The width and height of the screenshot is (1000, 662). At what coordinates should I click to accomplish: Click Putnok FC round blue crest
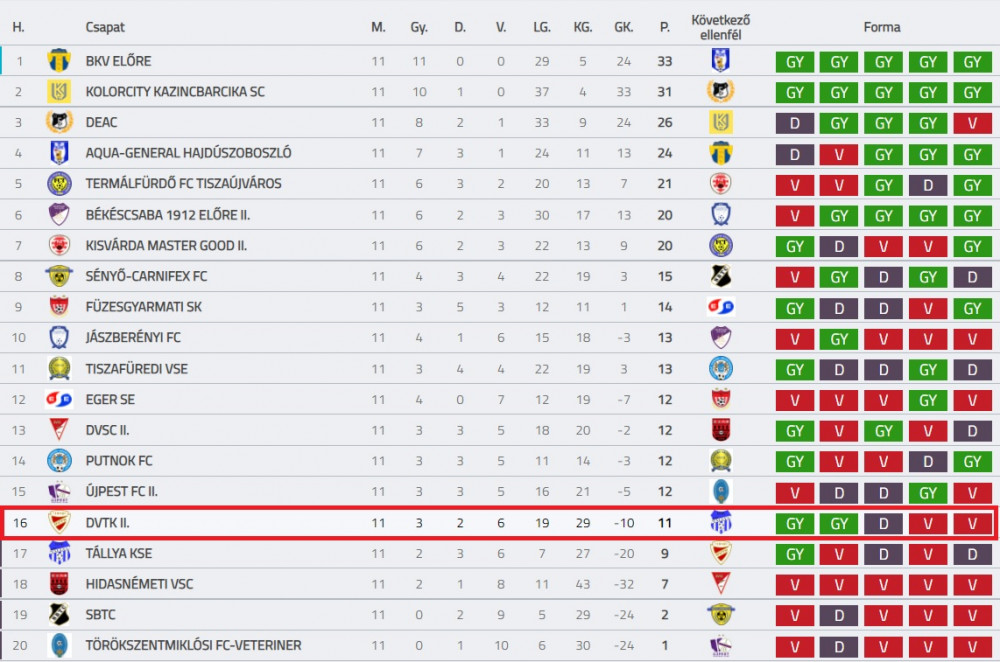tap(59, 460)
